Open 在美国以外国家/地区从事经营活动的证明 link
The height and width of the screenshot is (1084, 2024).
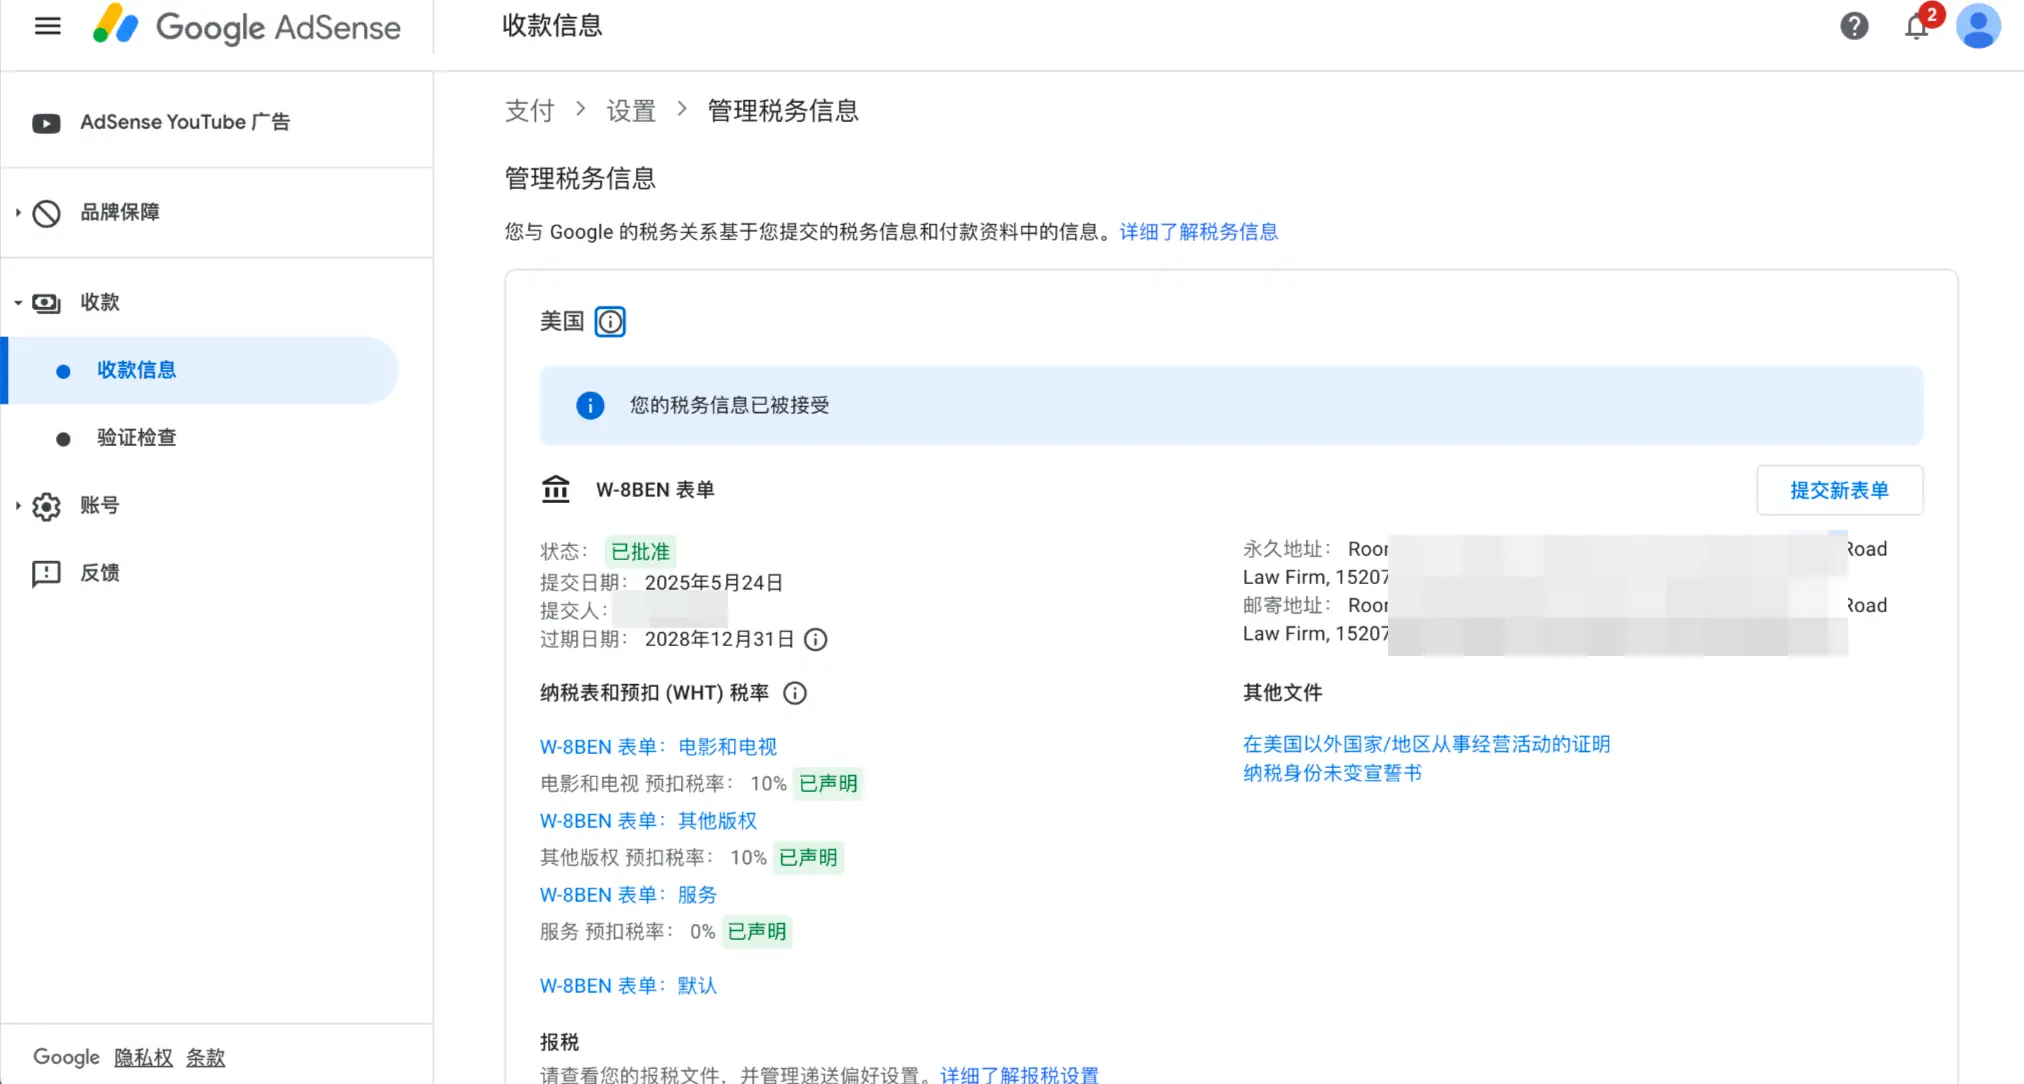(1427, 744)
